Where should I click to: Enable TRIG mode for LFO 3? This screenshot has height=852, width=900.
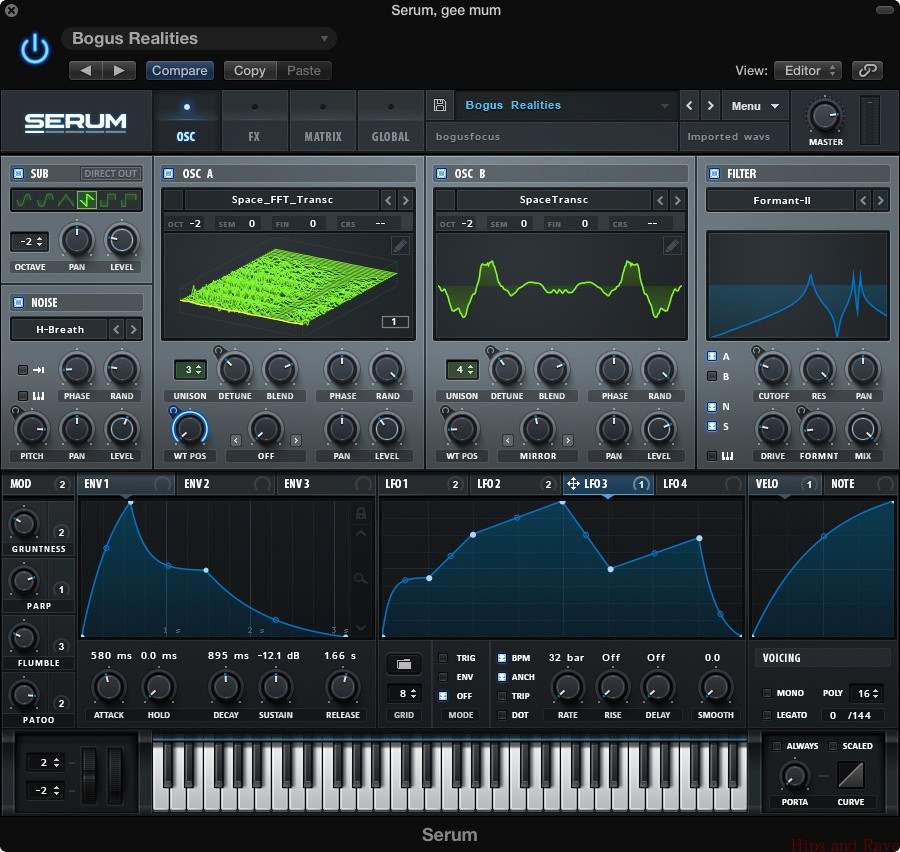(x=443, y=658)
